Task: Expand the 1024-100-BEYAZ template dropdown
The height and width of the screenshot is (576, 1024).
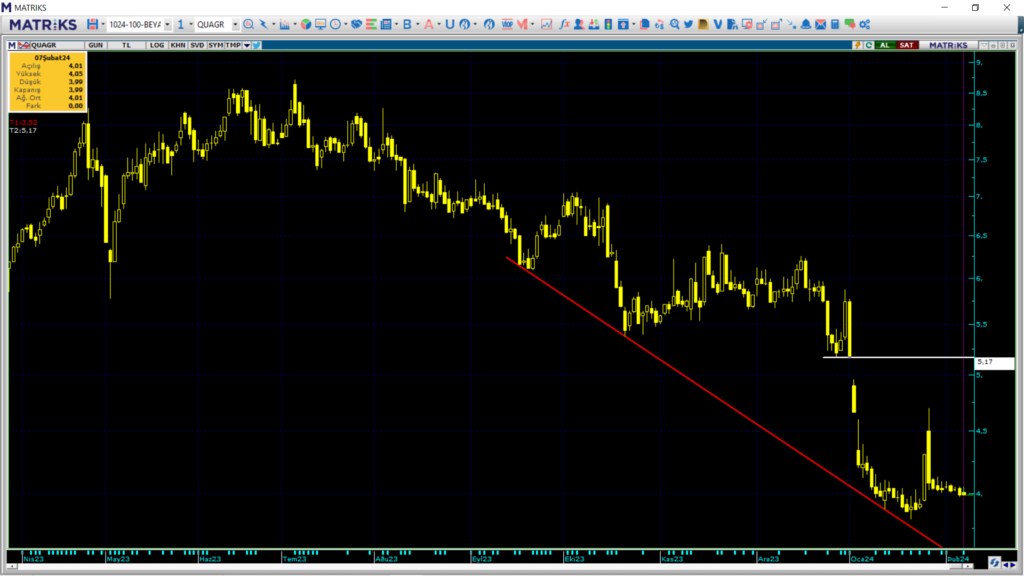Action: pos(166,23)
